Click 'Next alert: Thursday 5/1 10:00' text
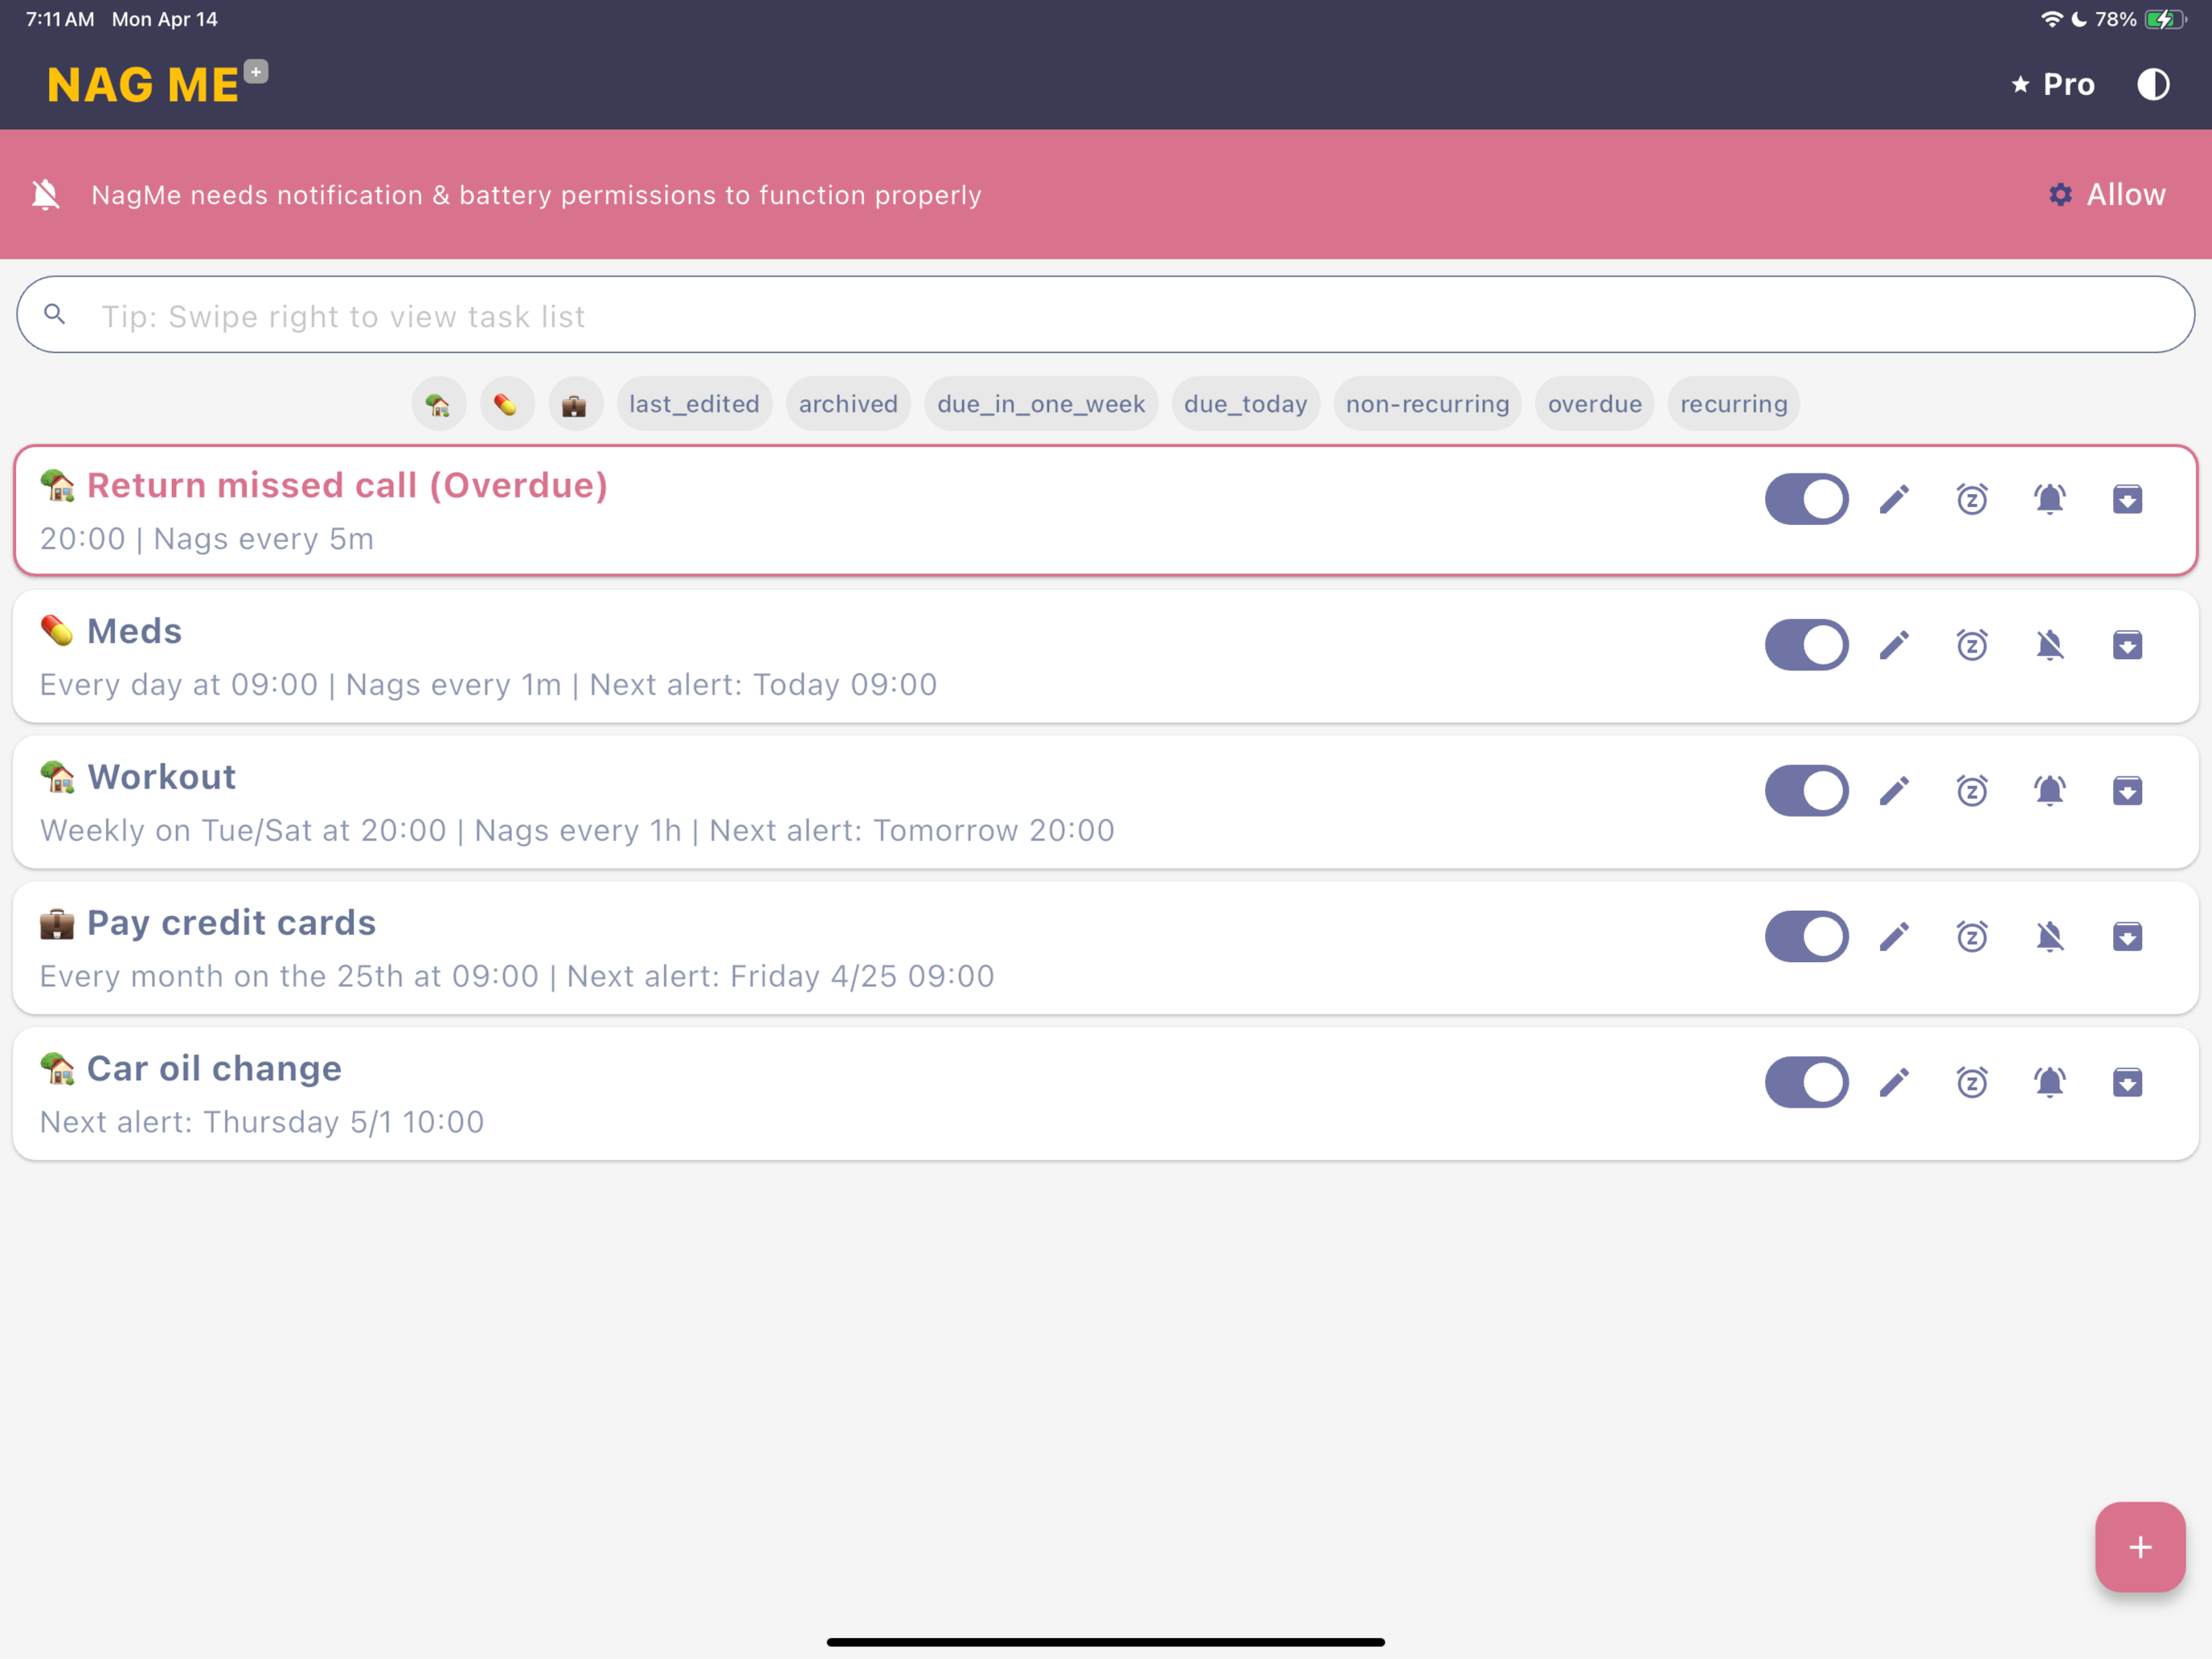This screenshot has height=1659, width=2212. (262, 1122)
